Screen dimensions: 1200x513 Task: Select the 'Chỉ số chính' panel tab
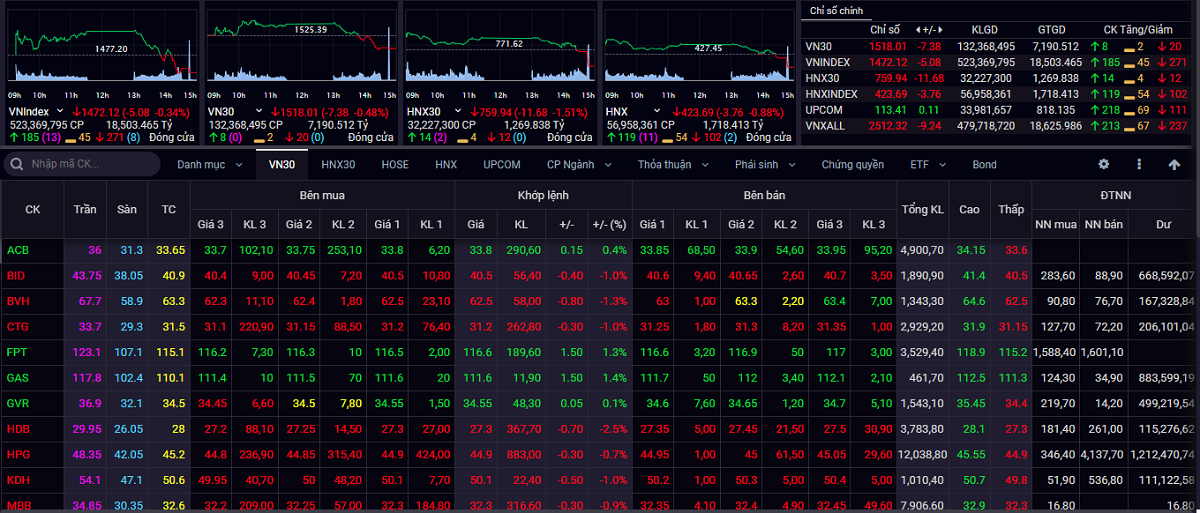[x=836, y=10]
